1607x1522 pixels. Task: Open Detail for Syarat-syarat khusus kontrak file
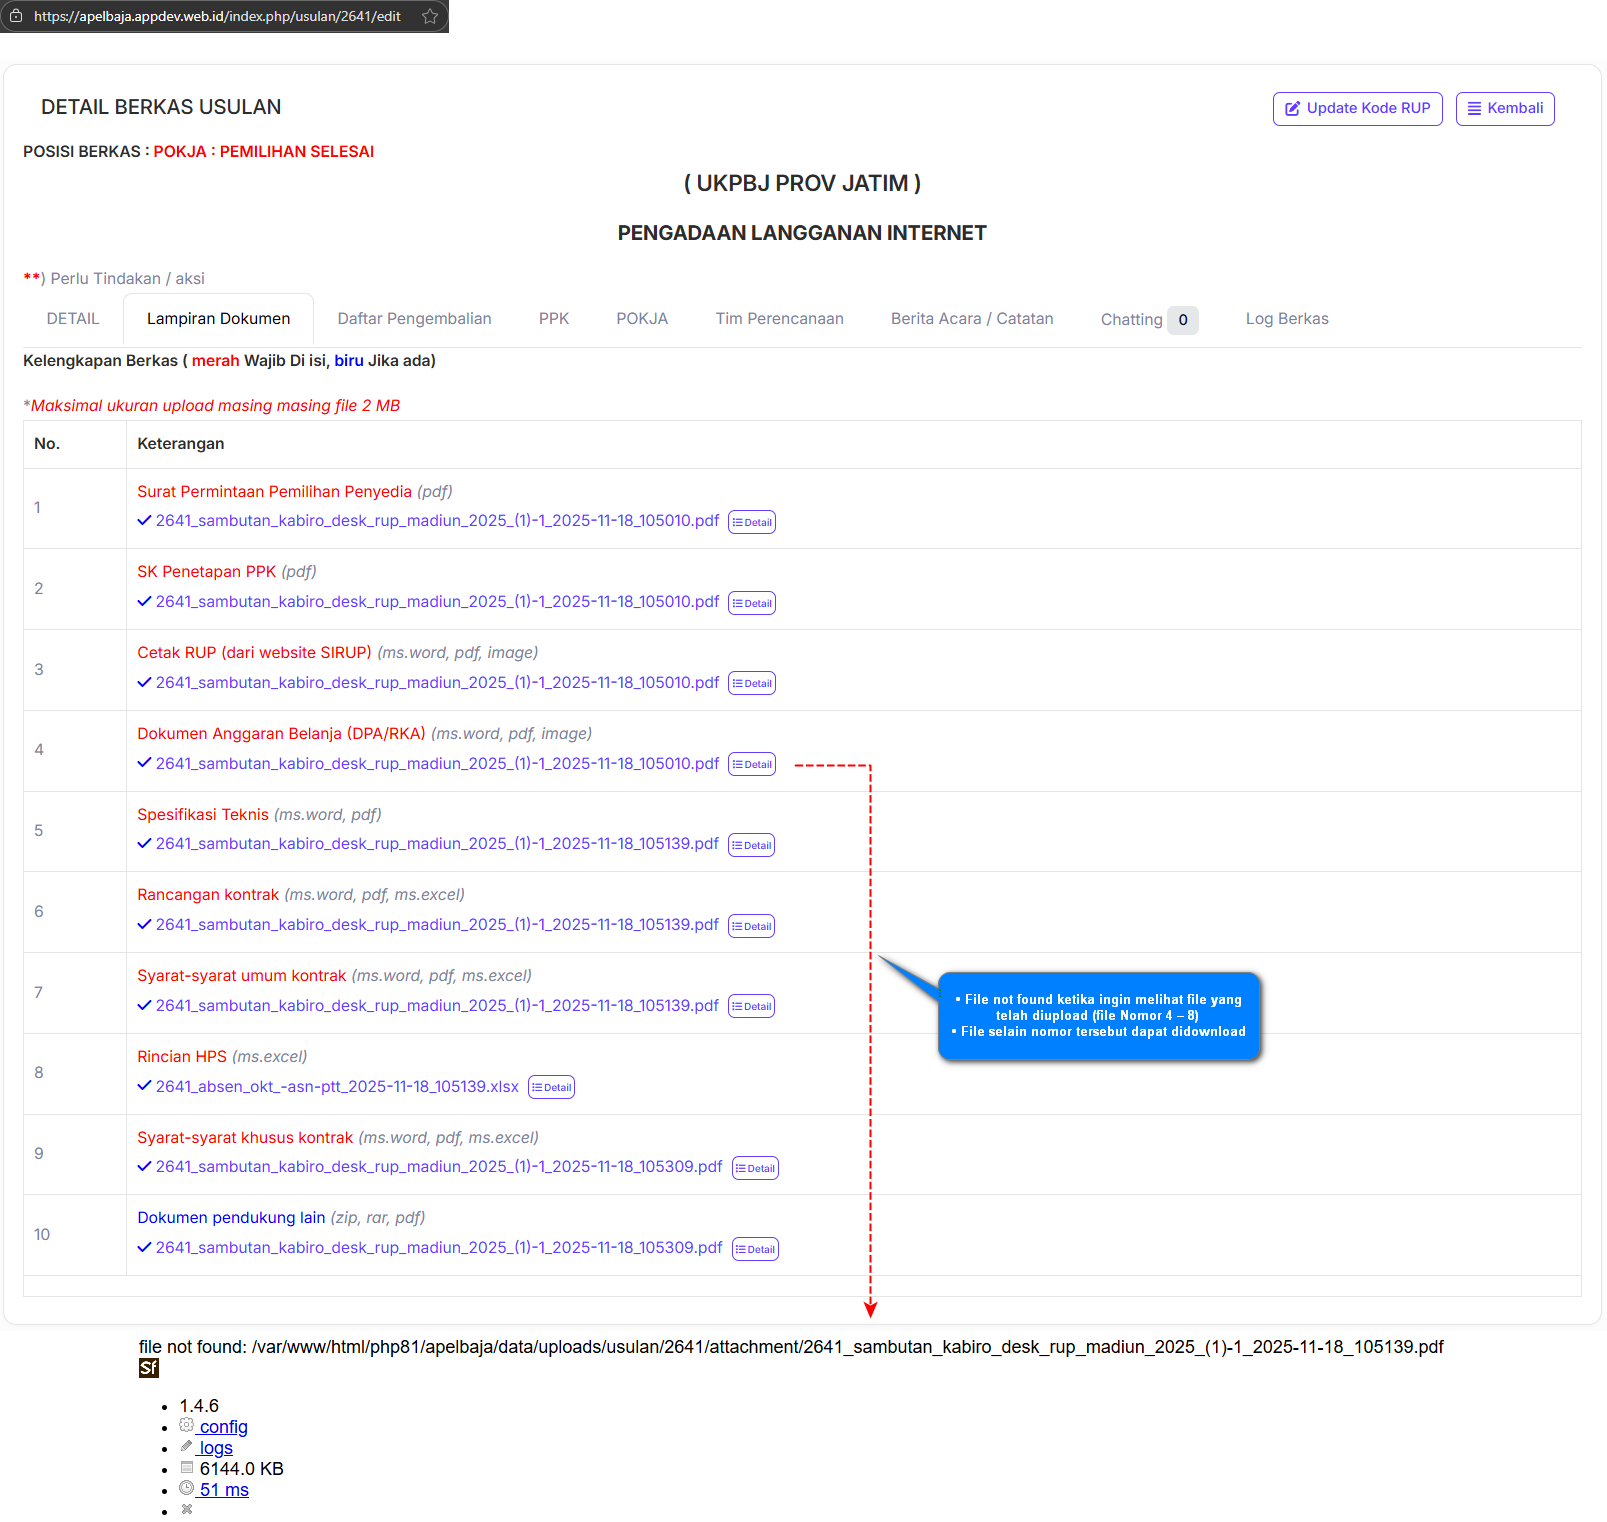click(x=756, y=1168)
